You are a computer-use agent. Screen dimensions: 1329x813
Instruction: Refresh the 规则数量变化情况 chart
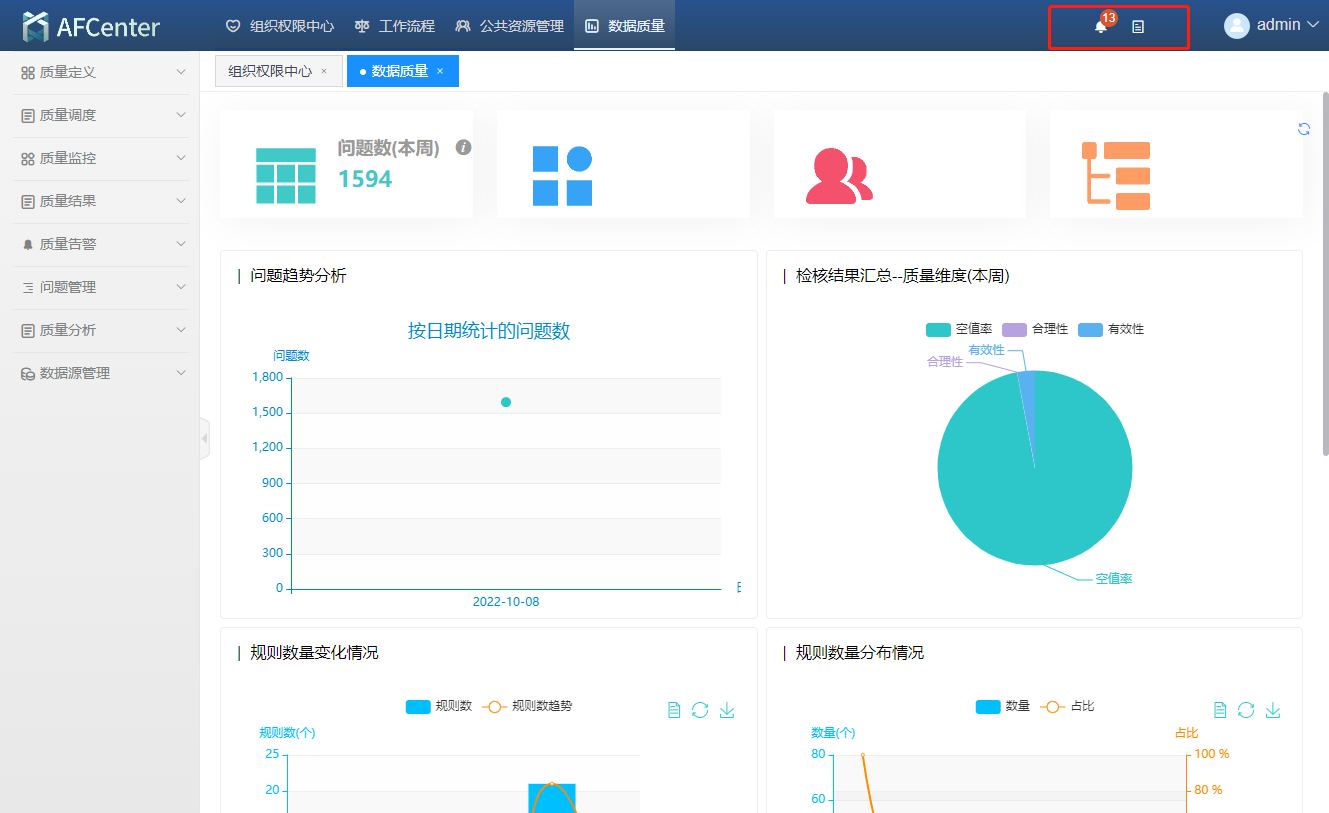click(x=700, y=710)
